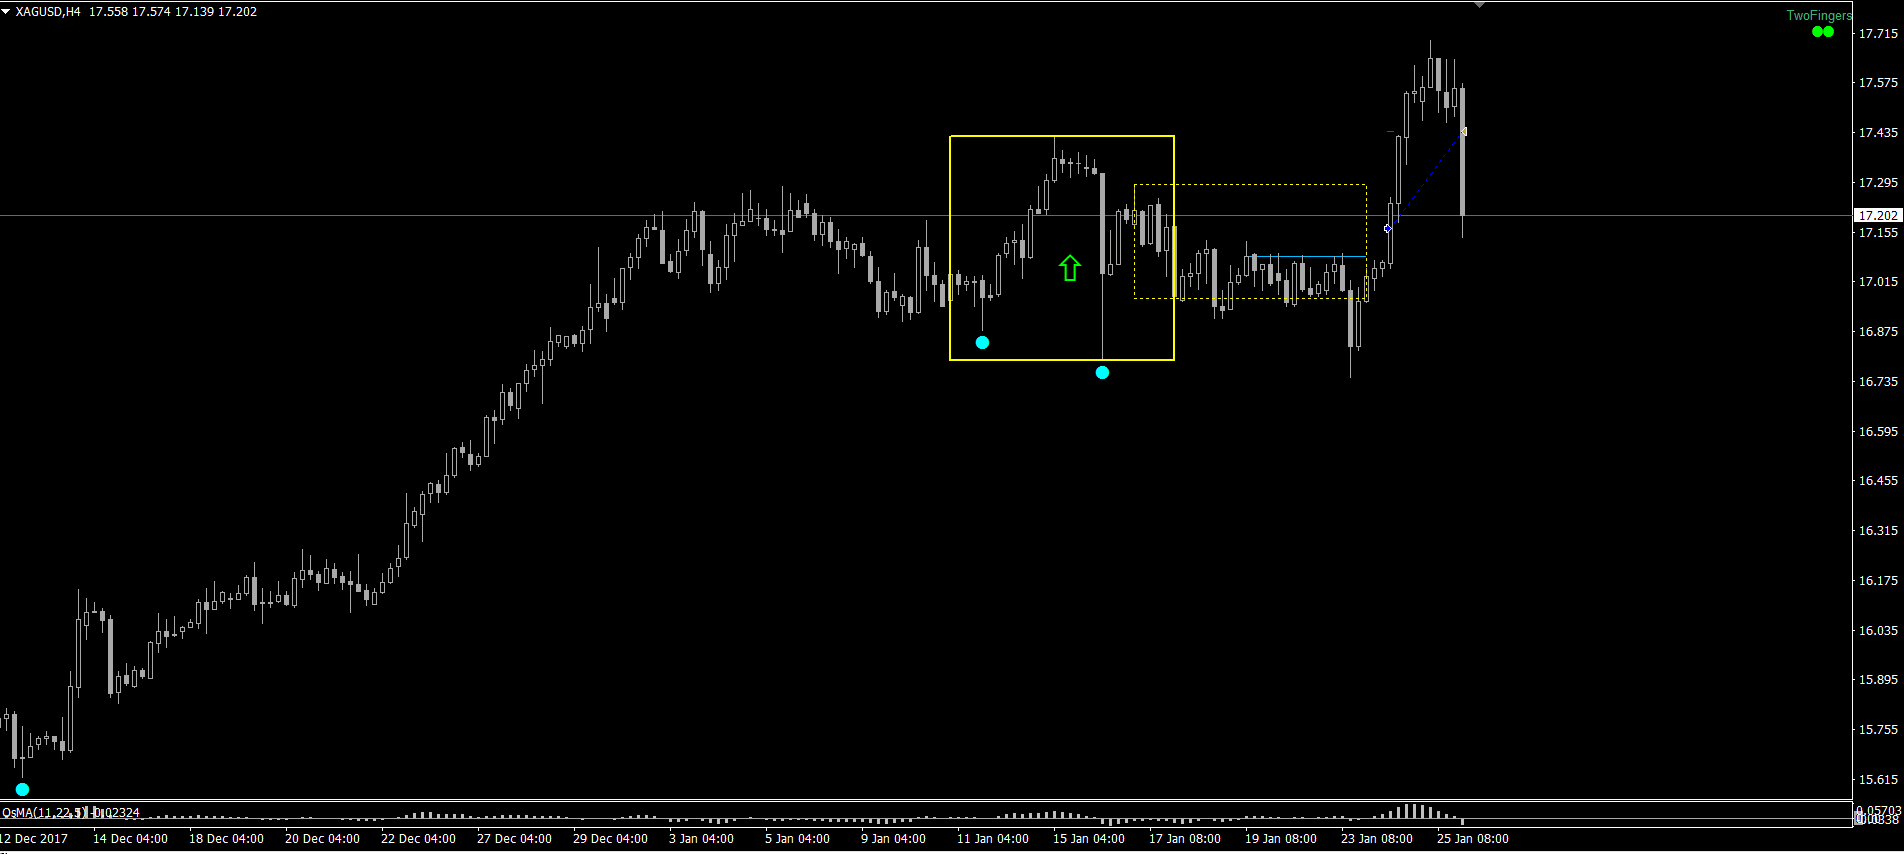The width and height of the screenshot is (1904, 854).
Task: Click the 16.455 price axis label
Action: (1878, 481)
